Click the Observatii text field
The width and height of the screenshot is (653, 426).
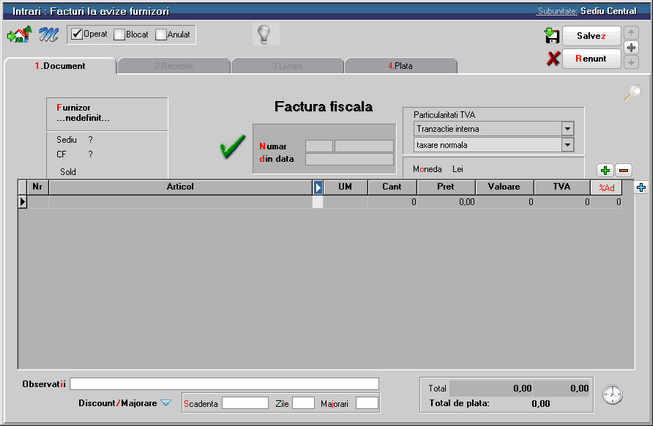coord(224,384)
